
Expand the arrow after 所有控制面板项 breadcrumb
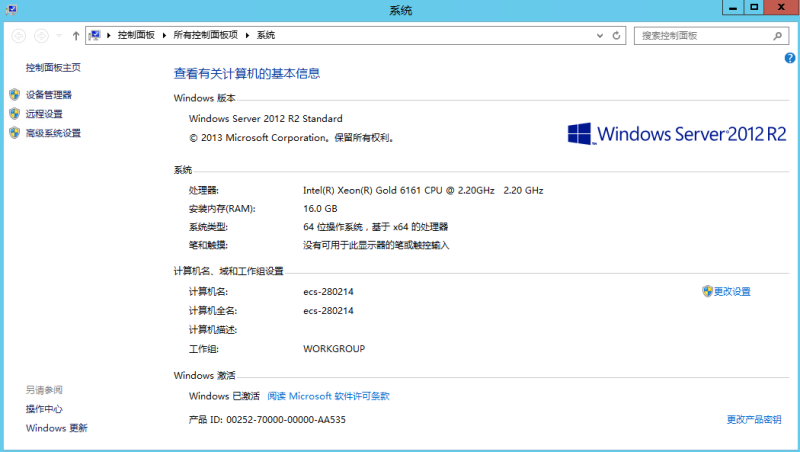tap(247, 35)
